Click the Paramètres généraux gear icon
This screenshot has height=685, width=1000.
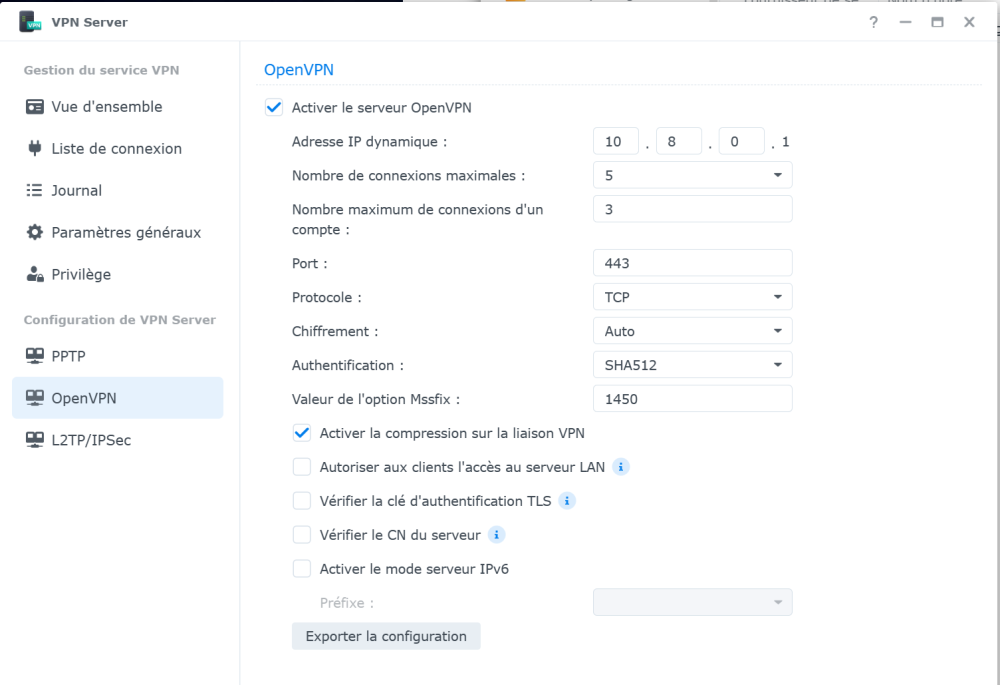[35, 233]
